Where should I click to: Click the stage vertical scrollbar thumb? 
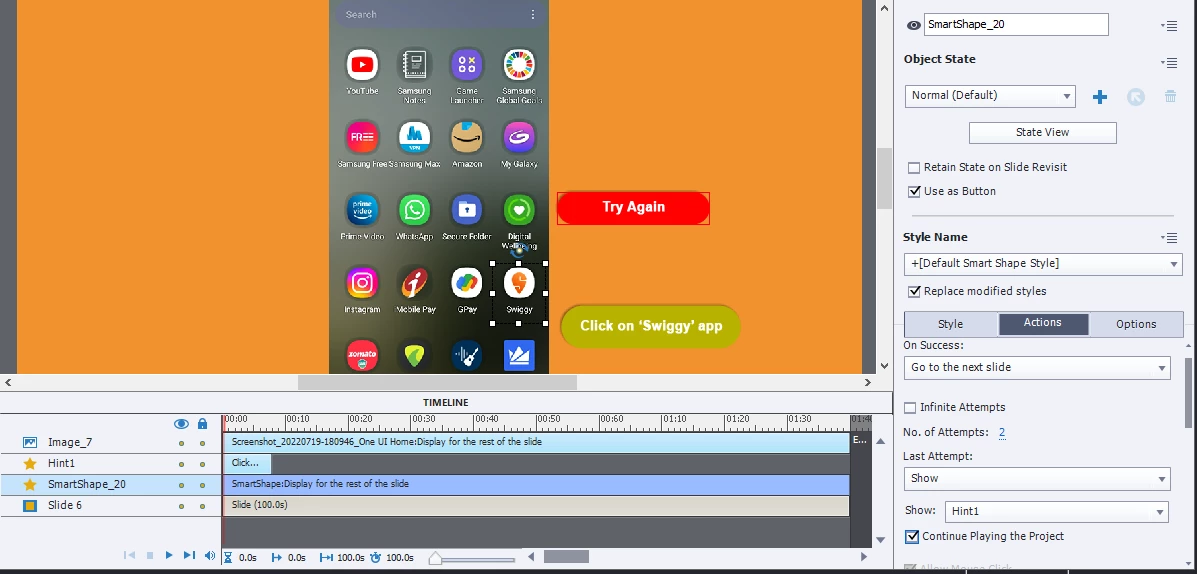884,178
